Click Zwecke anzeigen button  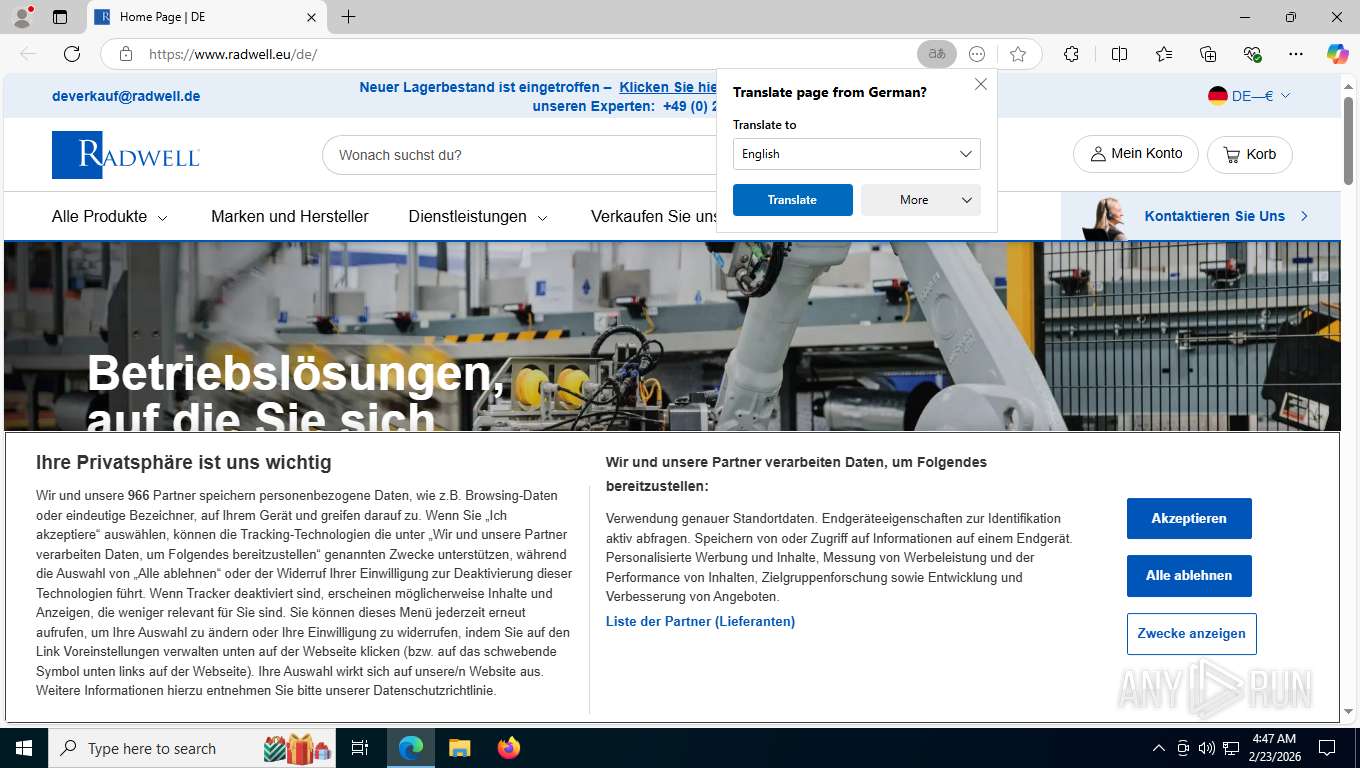pos(1192,634)
